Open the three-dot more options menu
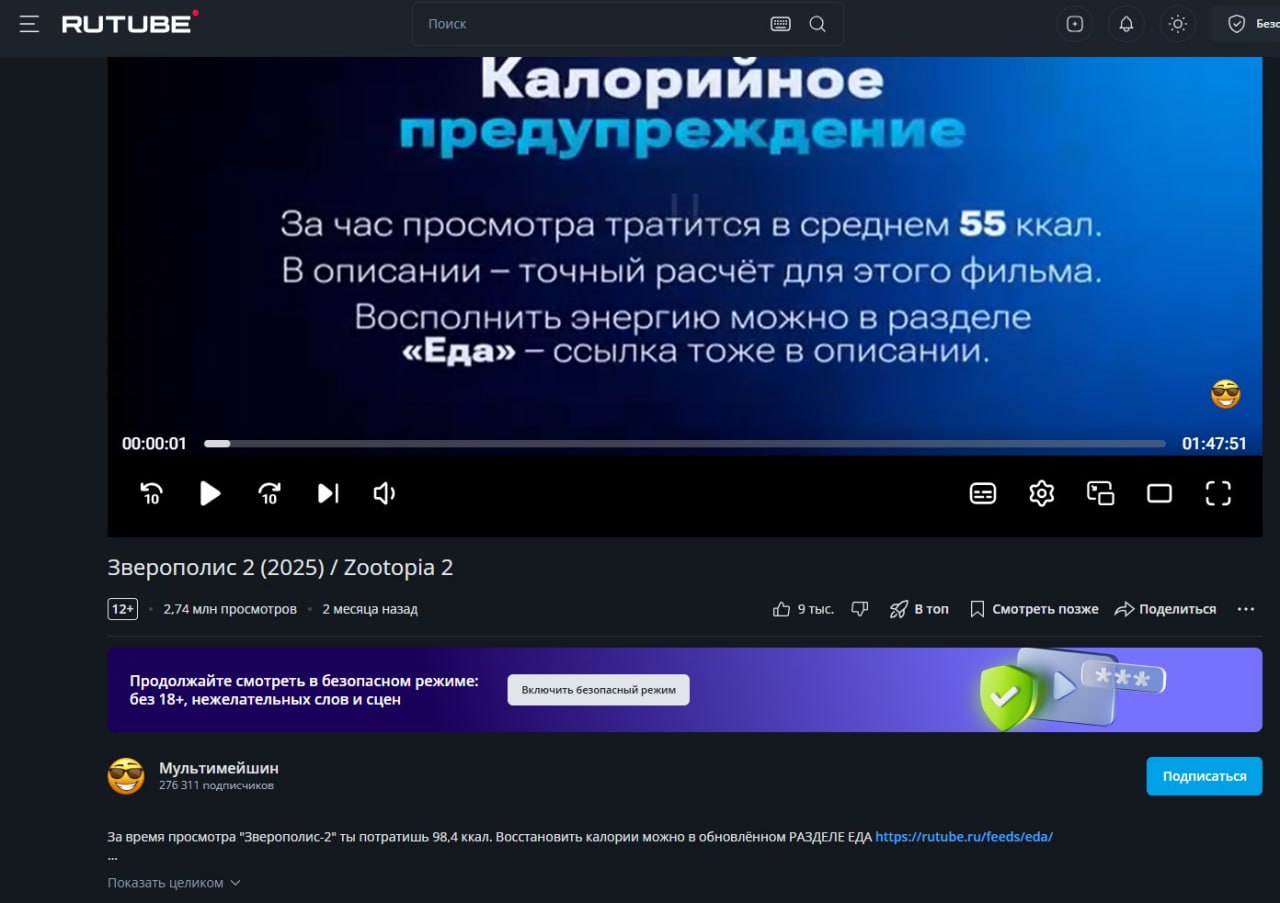The width and height of the screenshot is (1280, 903). point(1245,609)
